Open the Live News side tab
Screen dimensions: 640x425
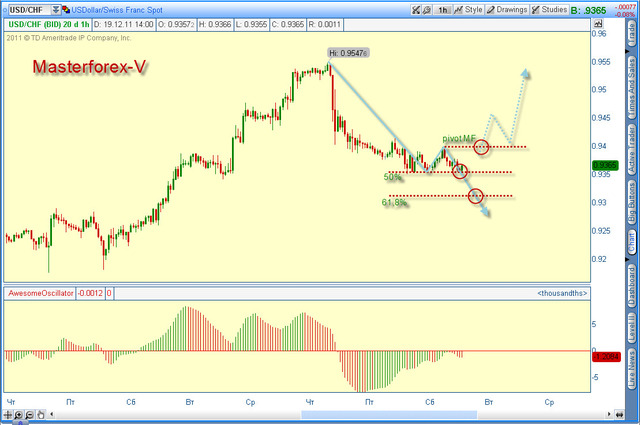click(632, 371)
